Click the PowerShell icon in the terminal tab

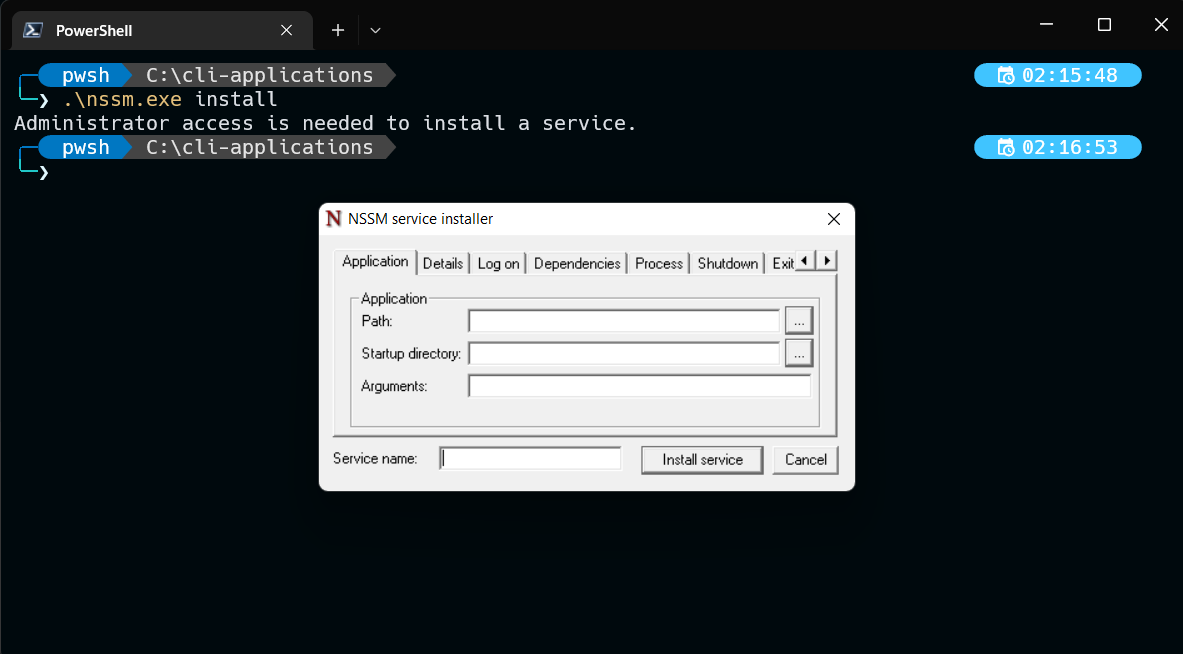tap(33, 30)
